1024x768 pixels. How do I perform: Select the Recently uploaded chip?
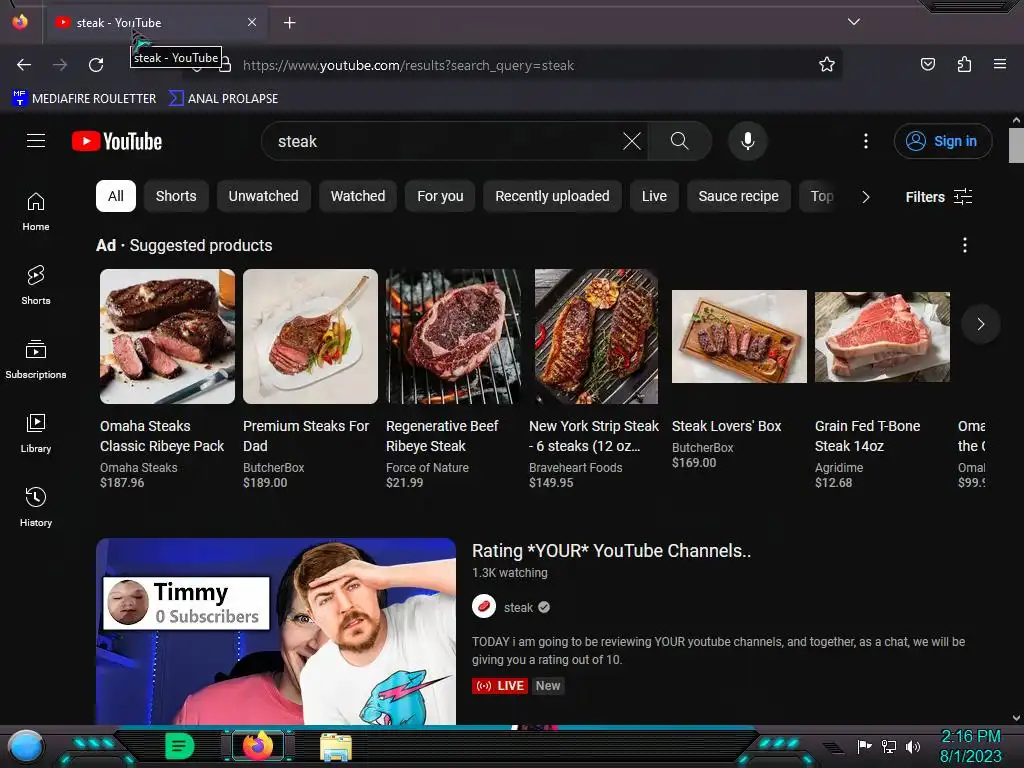click(x=552, y=196)
